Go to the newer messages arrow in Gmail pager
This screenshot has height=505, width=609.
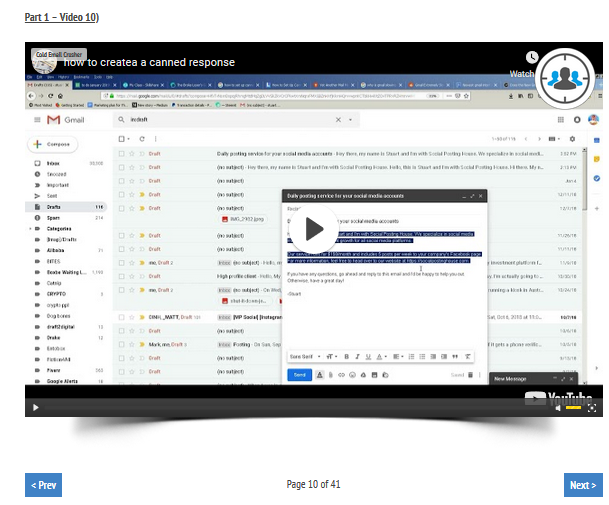point(525,139)
